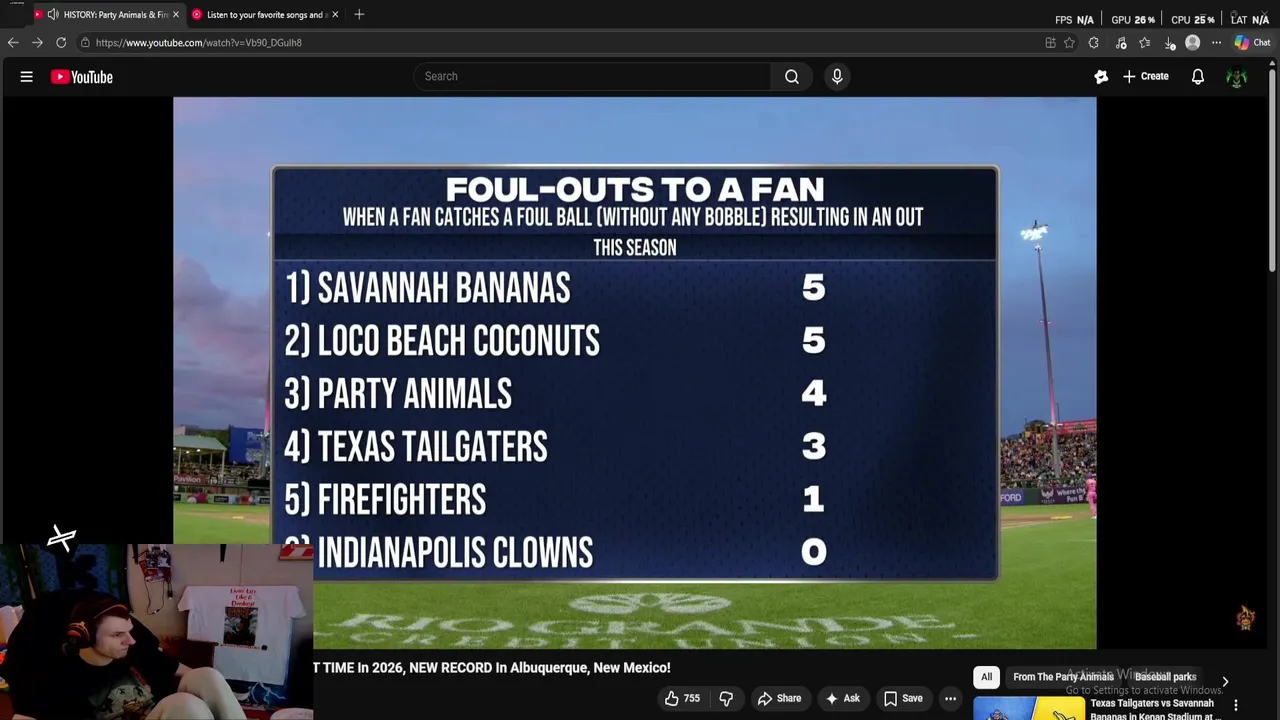Select the 'Baseball parks' filter chip
Image resolution: width=1280 pixels, height=720 pixels.
1165,677
